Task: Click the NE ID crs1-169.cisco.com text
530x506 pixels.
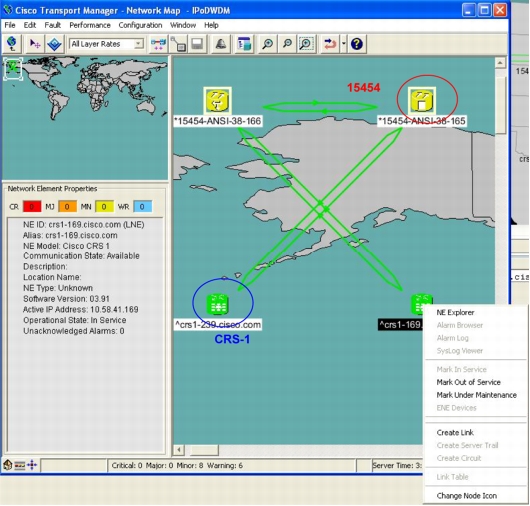Action: tap(83, 224)
